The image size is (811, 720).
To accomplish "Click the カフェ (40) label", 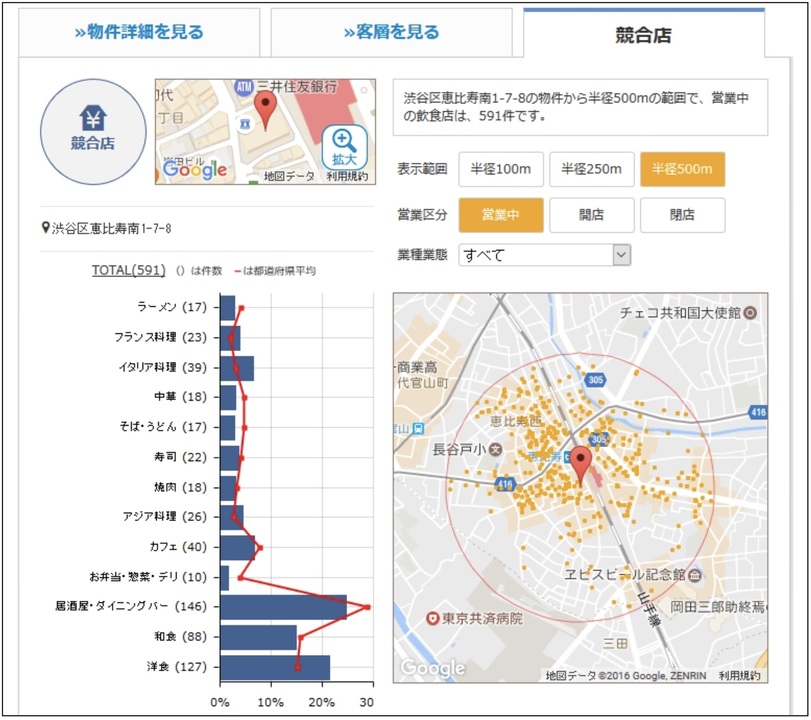I will point(178,547).
